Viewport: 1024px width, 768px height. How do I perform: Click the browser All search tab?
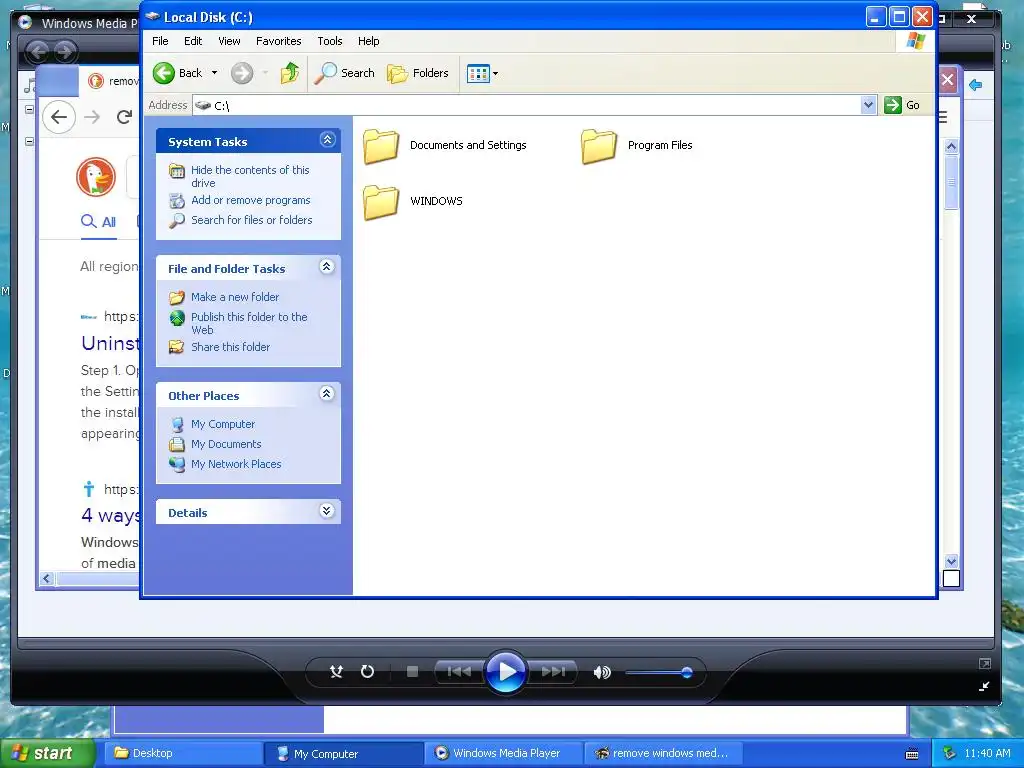99,222
